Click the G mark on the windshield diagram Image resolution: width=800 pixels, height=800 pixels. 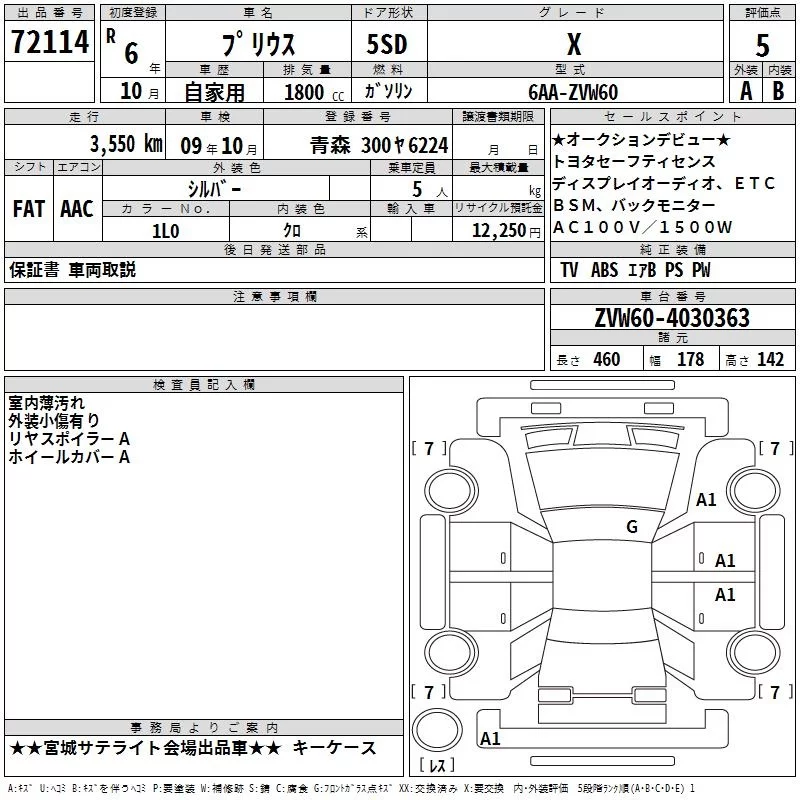click(x=631, y=527)
